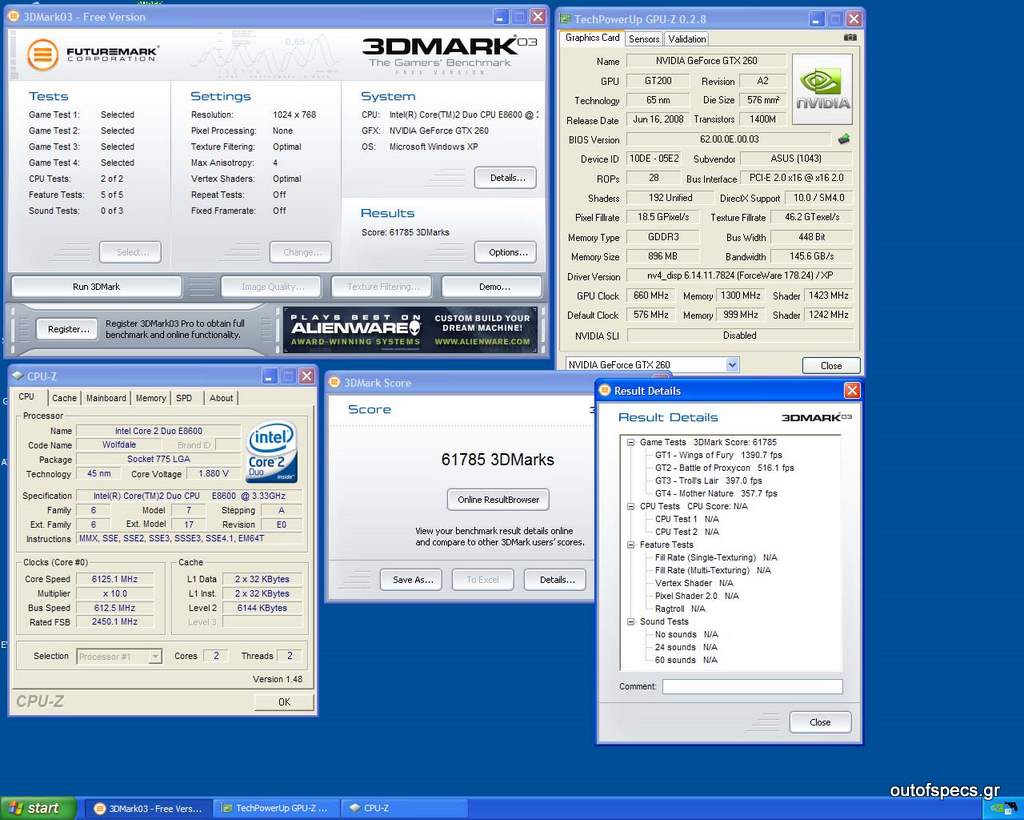Switch to TechPowerUp GPU-Z taskbar button
The width and height of the screenshot is (1024, 820).
tap(276, 808)
